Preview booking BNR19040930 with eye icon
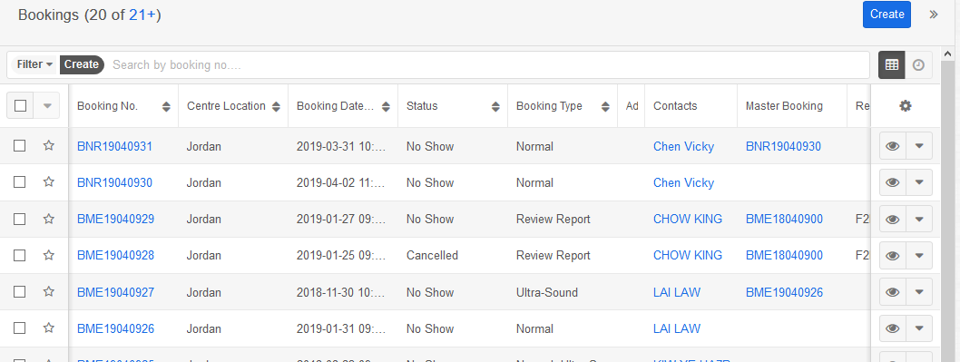 click(893, 183)
